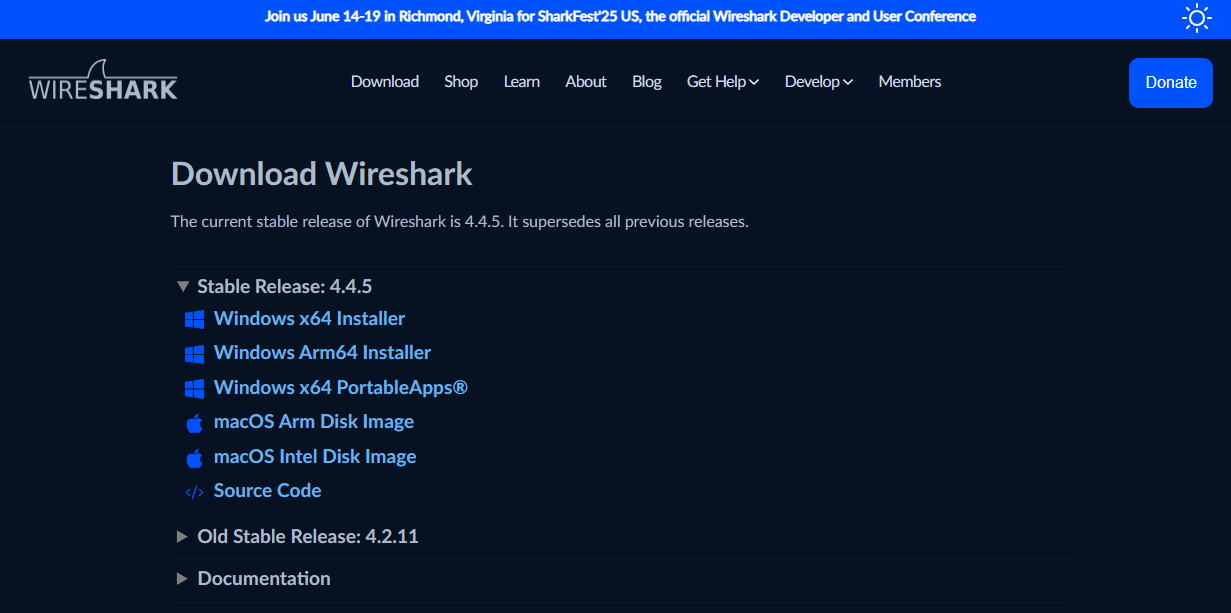Open the About nav item
This screenshot has width=1231, height=613.
coord(586,82)
